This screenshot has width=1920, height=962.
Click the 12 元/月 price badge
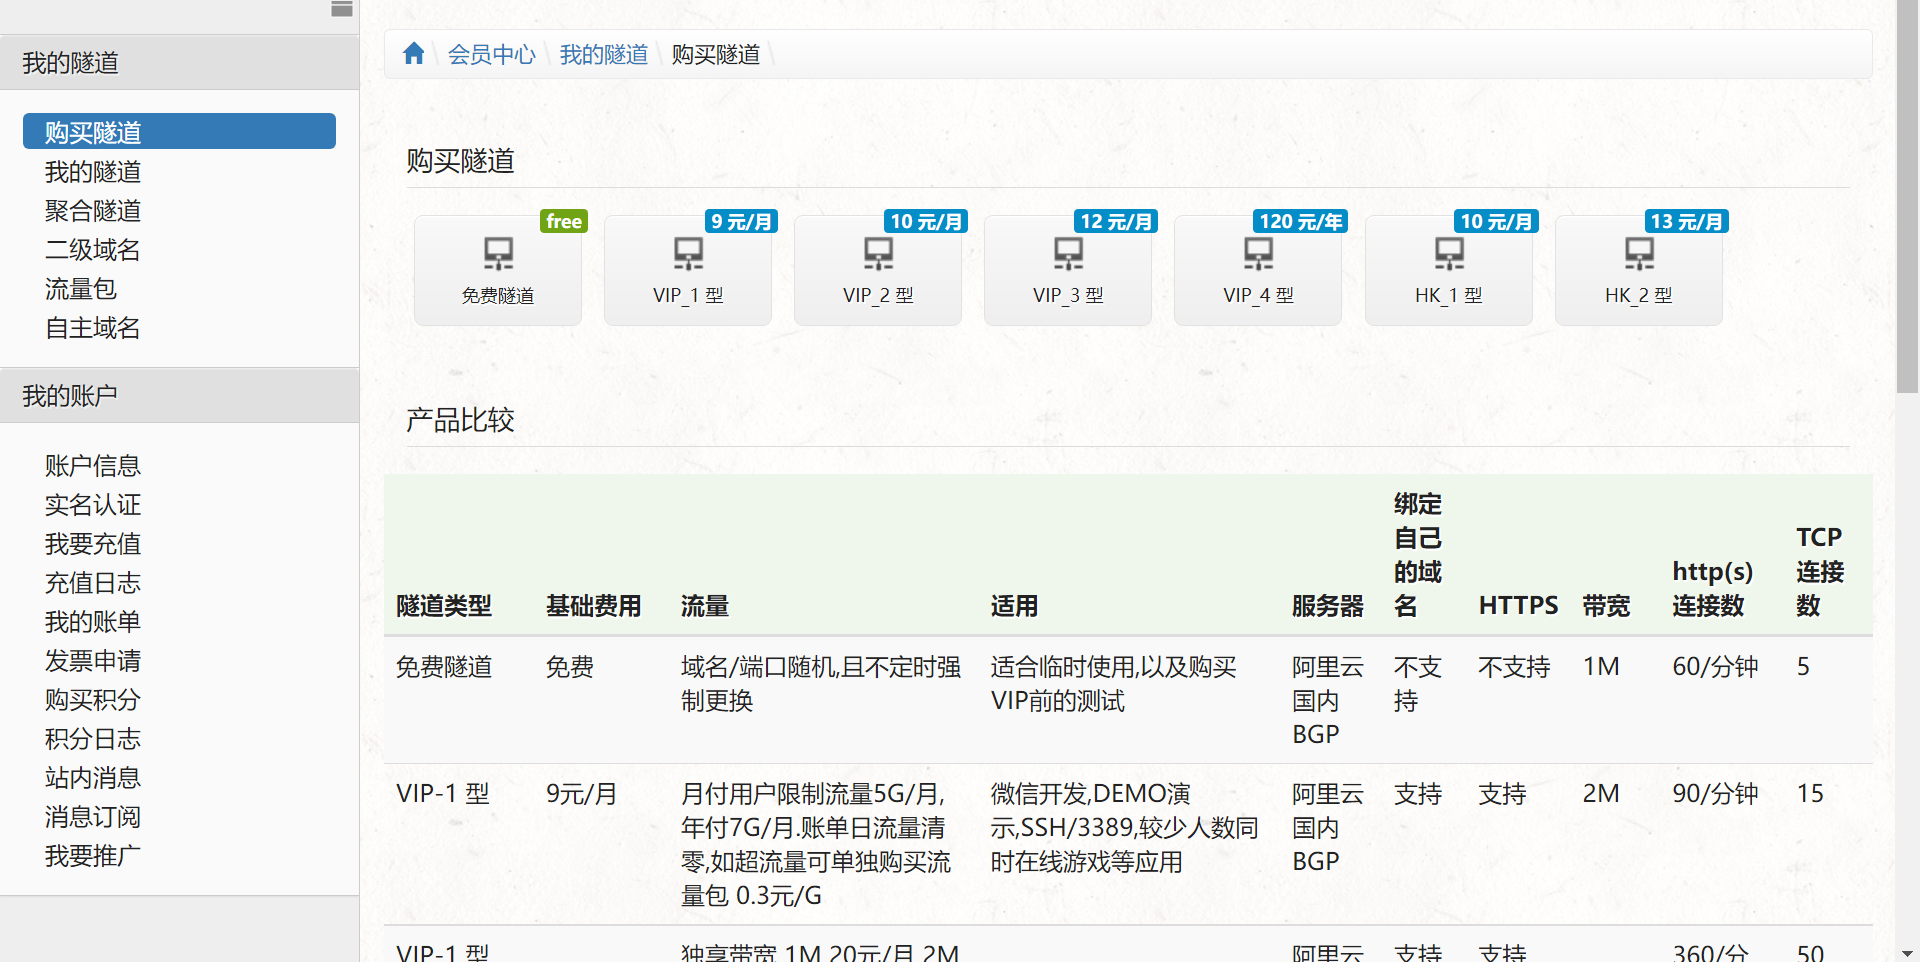pos(1116,221)
